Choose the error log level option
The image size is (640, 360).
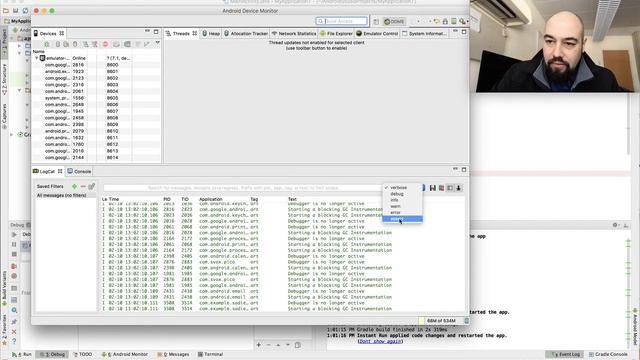coord(402,212)
